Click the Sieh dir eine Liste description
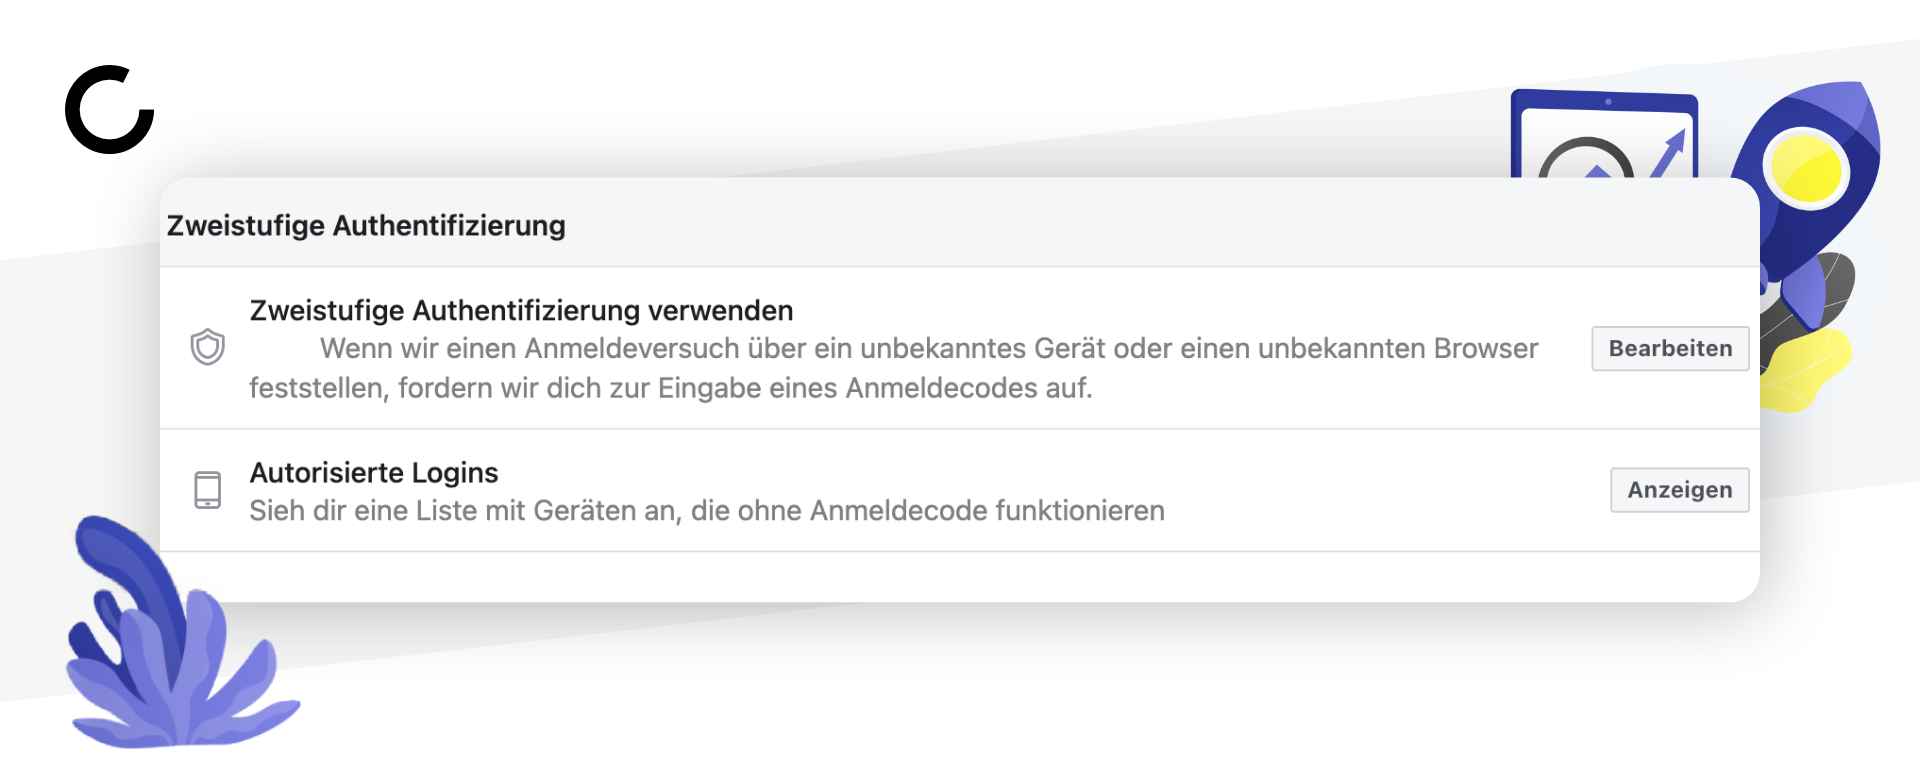The height and width of the screenshot is (780, 1920). coord(707,511)
